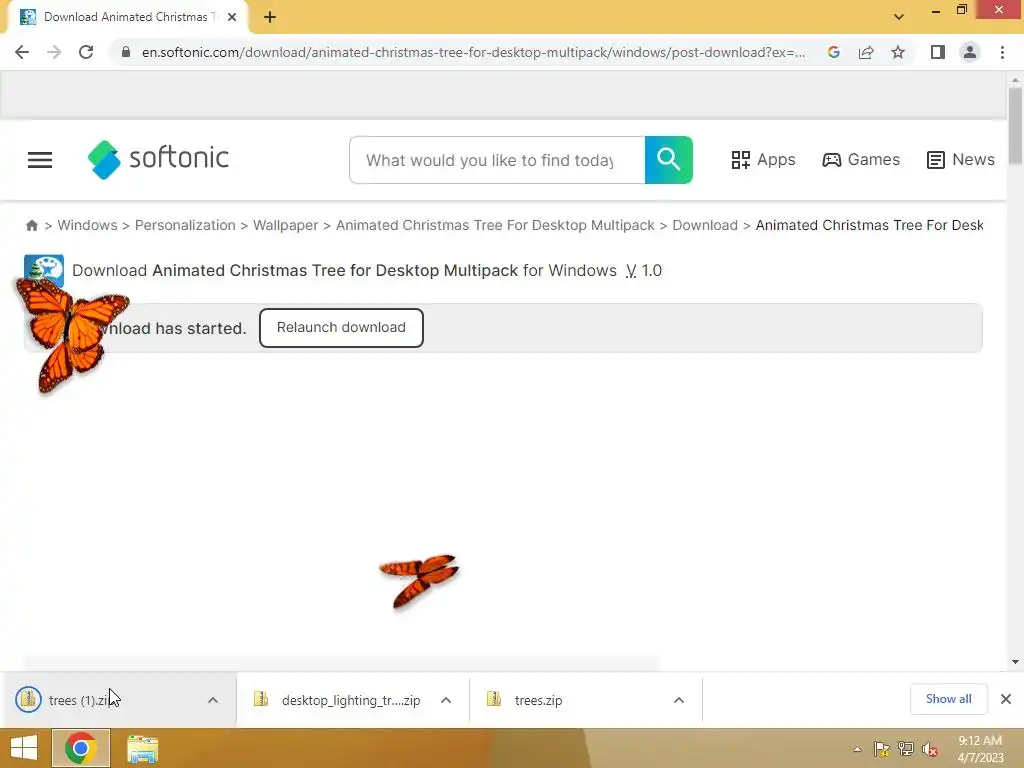Click the app icon beside Download title
The height and width of the screenshot is (768, 1024).
(44, 270)
